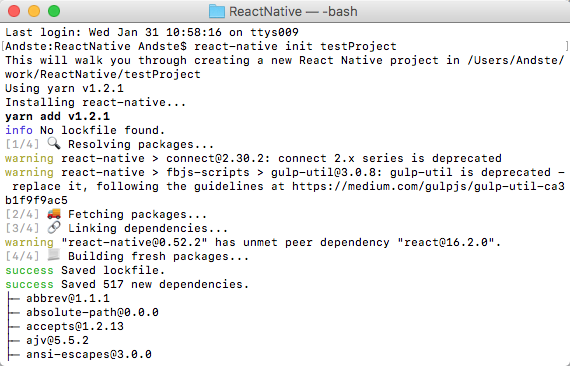Click the ReactNative — -bash window title
This screenshot has height=366, width=570.
pos(293,12)
